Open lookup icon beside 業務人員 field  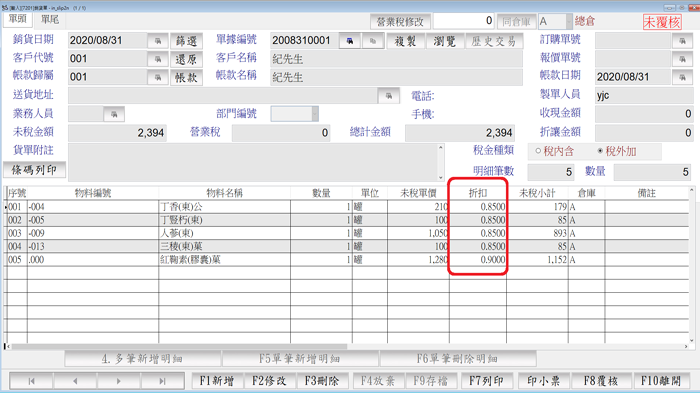click(114, 114)
